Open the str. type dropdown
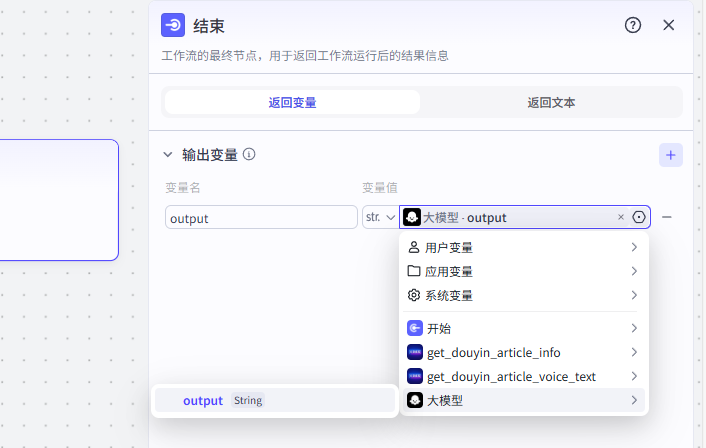Viewport: 706px width, 448px height. 380,217
